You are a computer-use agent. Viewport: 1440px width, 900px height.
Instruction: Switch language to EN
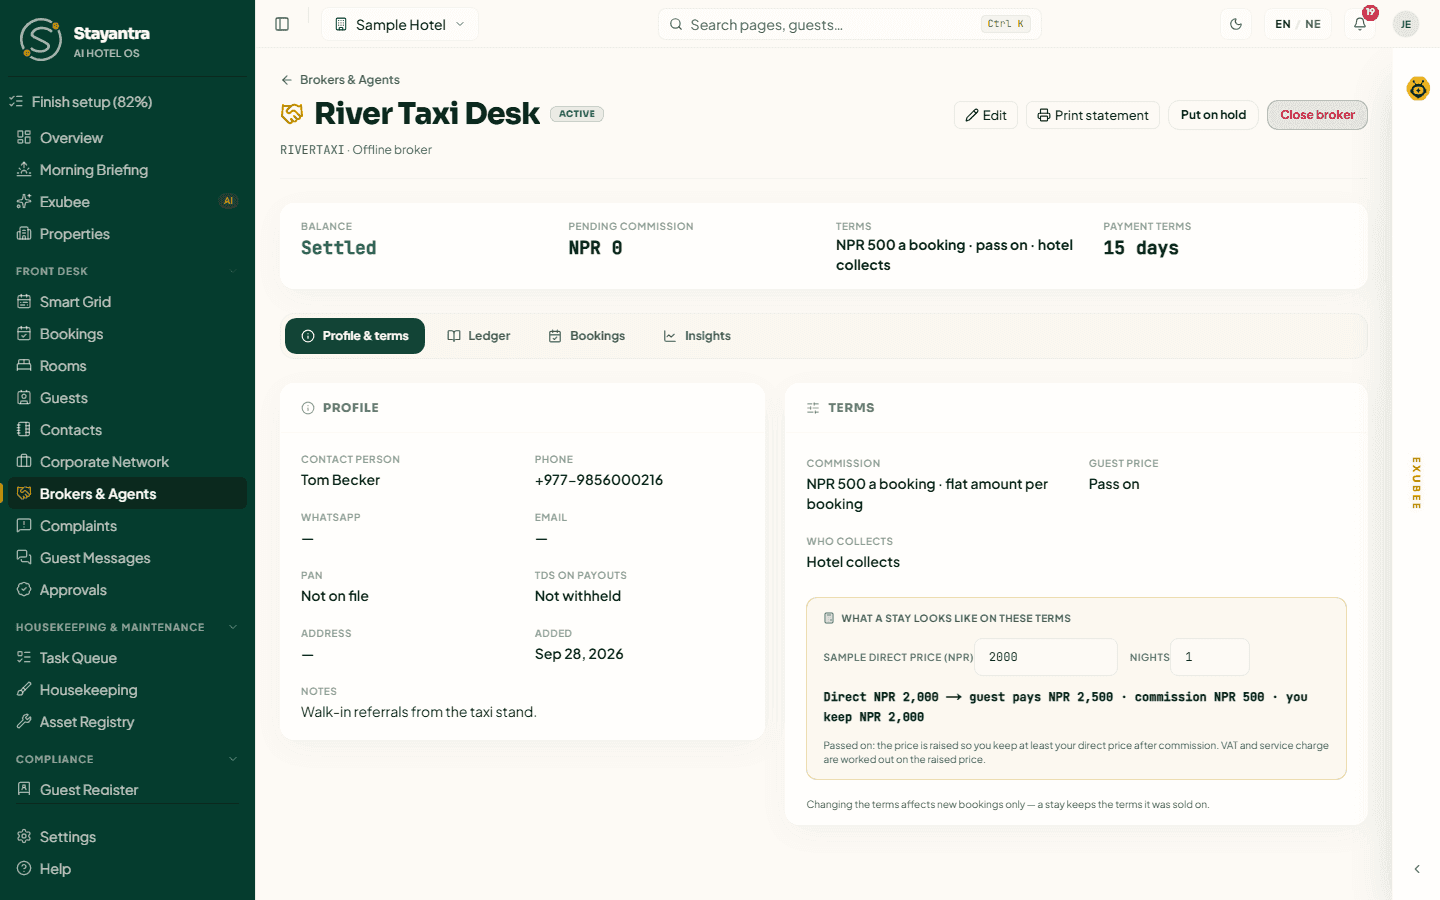(x=1283, y=24)
